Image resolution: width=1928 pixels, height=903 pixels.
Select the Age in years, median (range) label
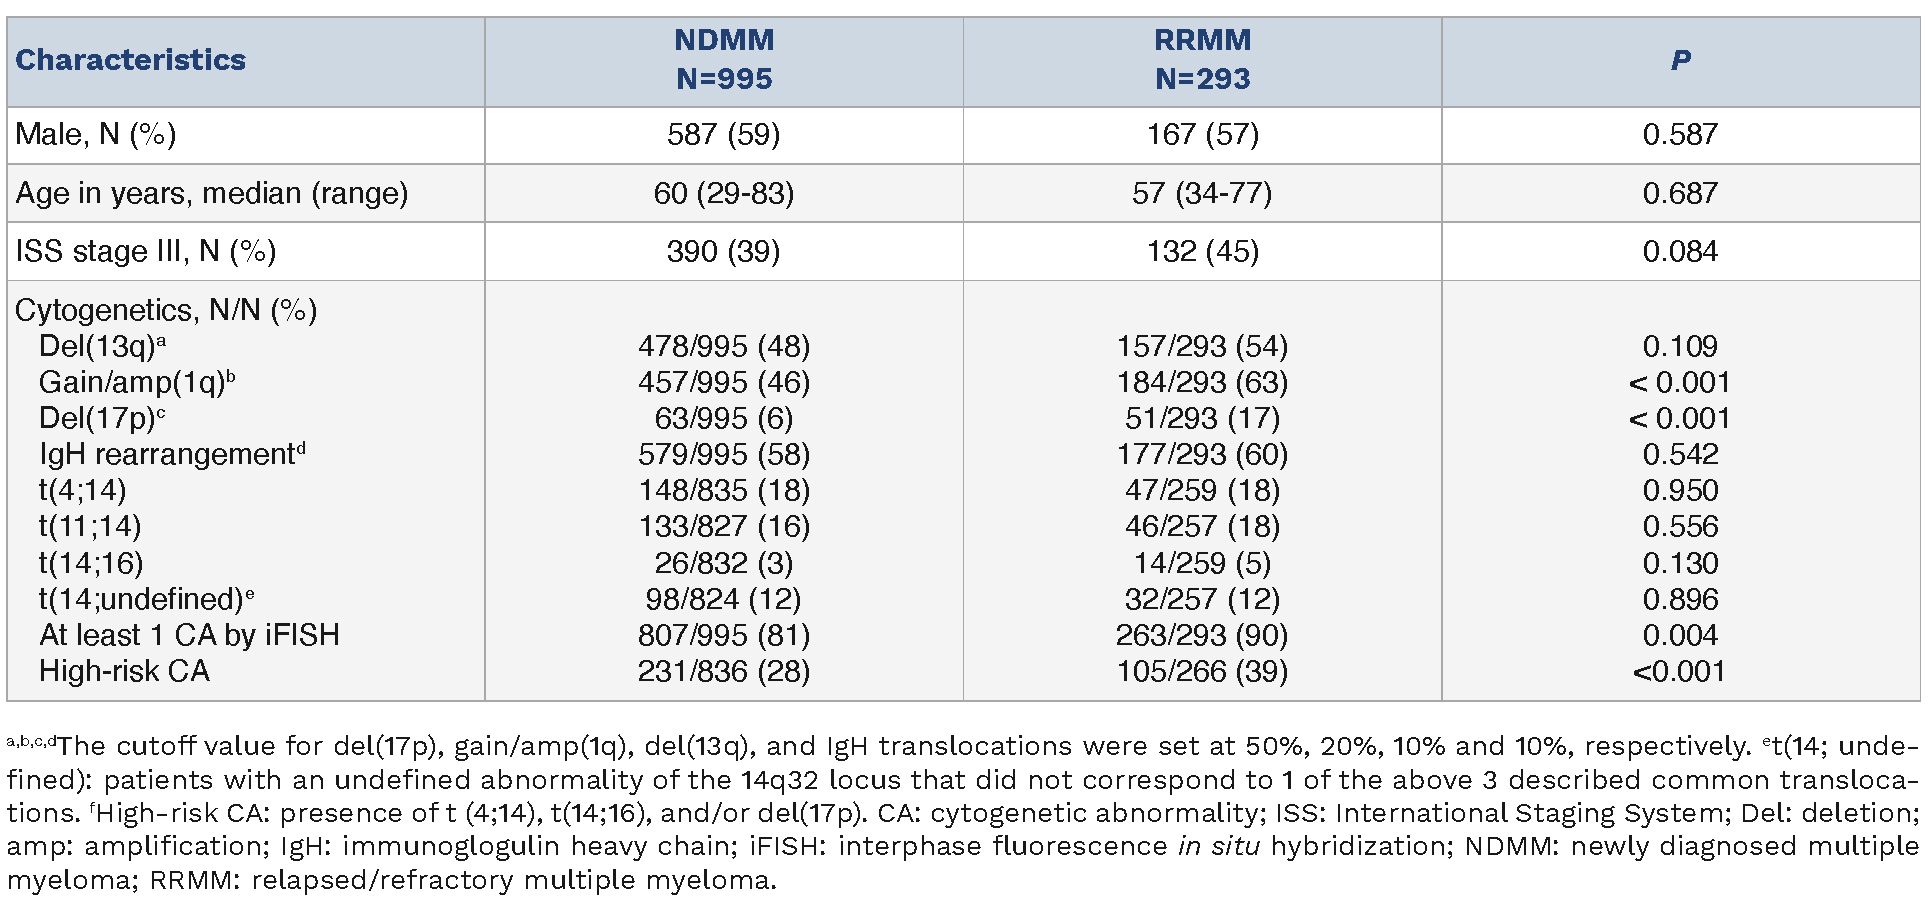coord(212,193)
